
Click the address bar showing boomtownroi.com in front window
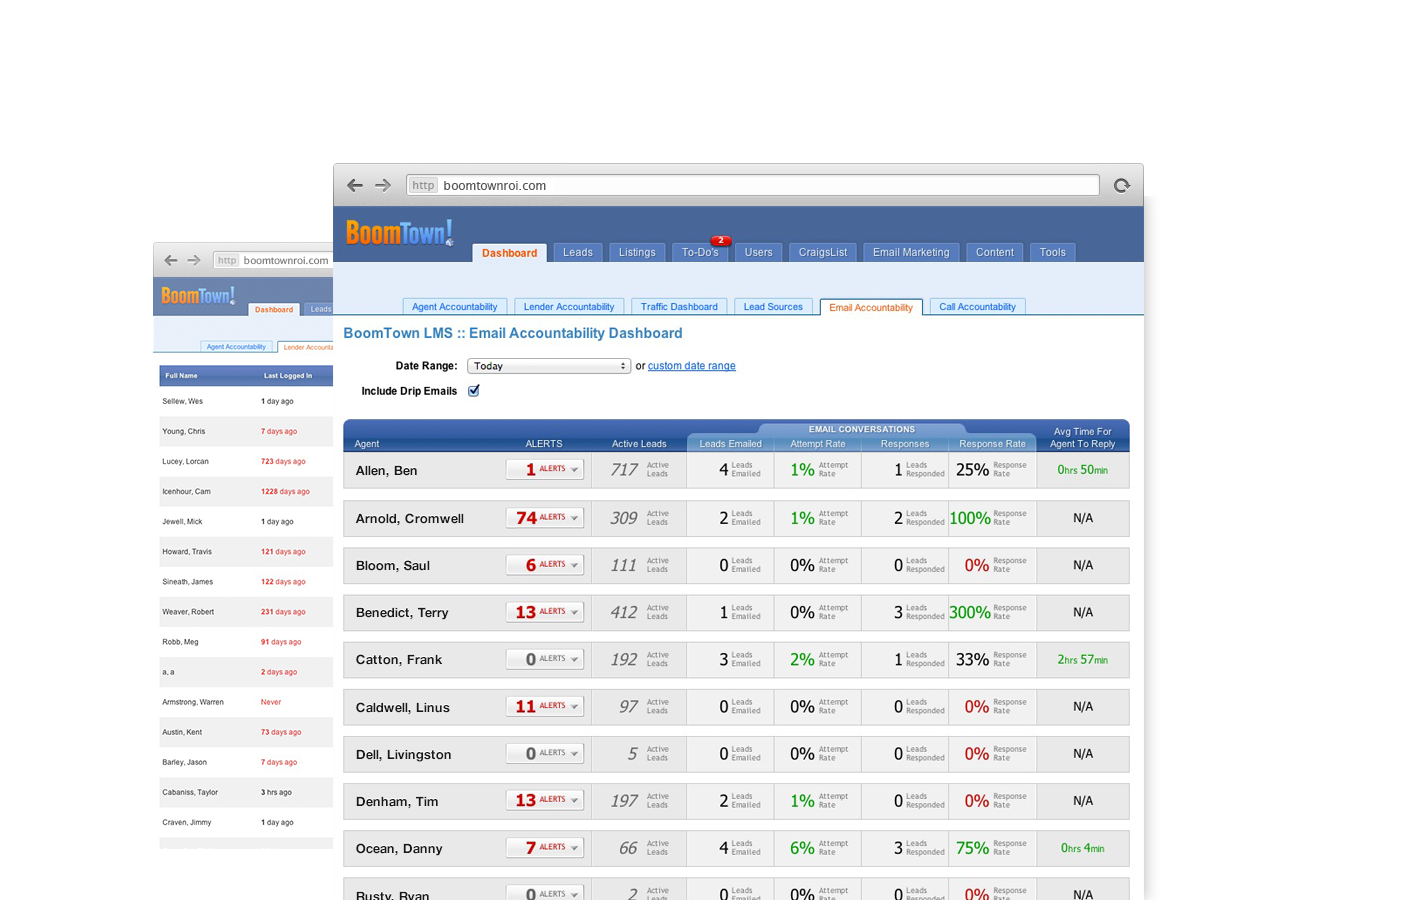[x=753, y=185]
